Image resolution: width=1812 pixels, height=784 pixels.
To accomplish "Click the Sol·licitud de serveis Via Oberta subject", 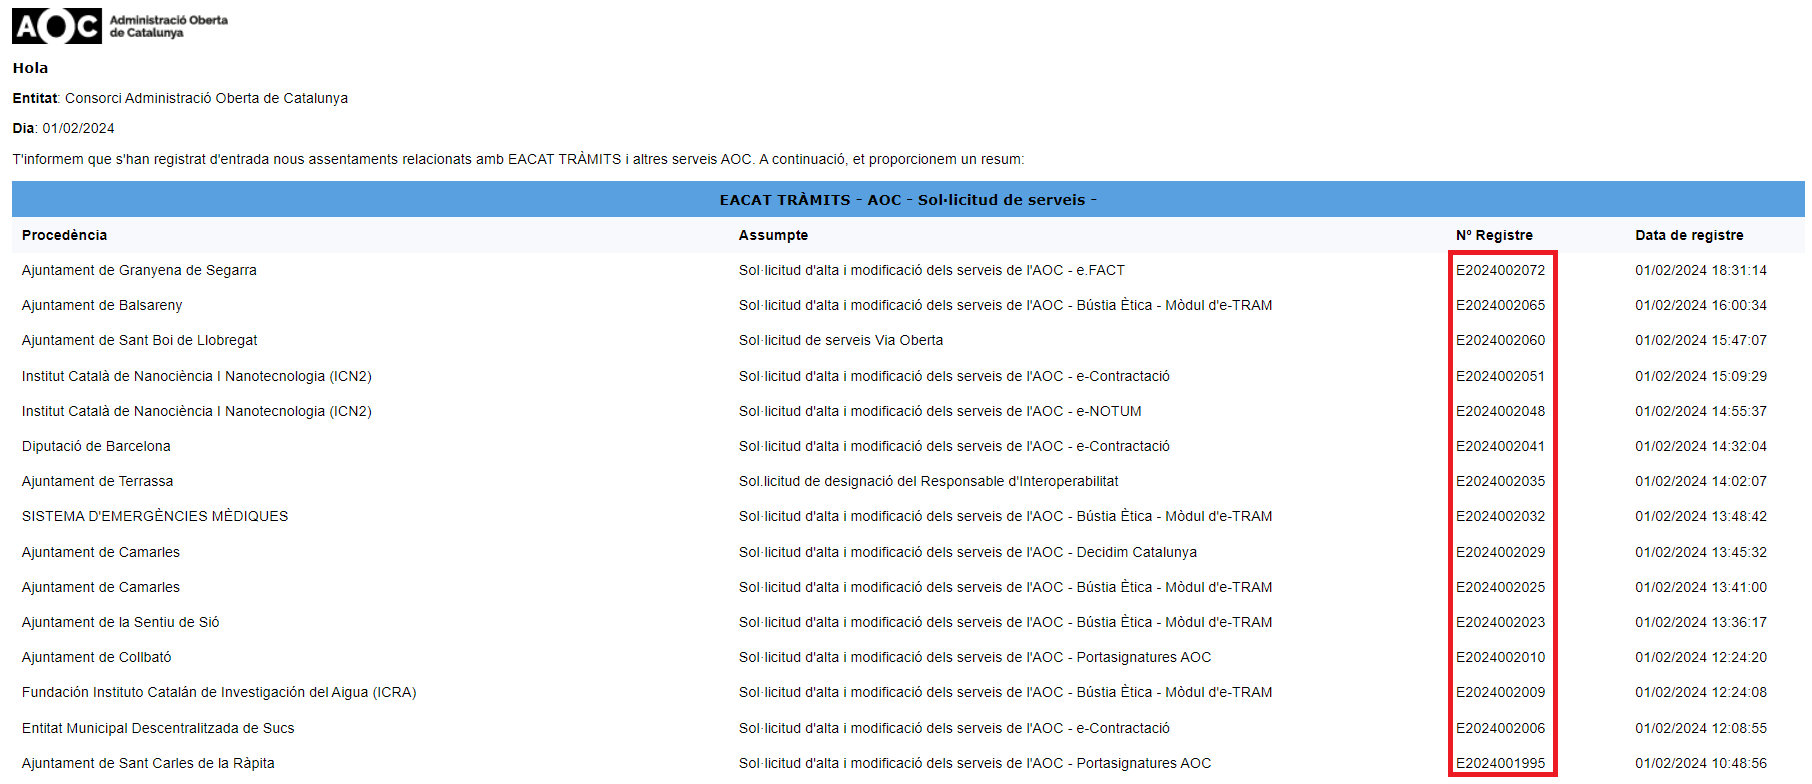I will [840, 340].
